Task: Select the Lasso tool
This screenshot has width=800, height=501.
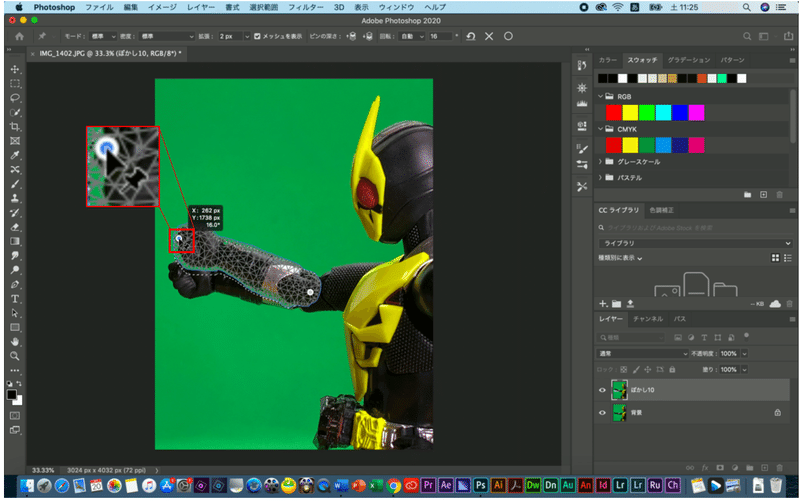Action: coord(15,98)
